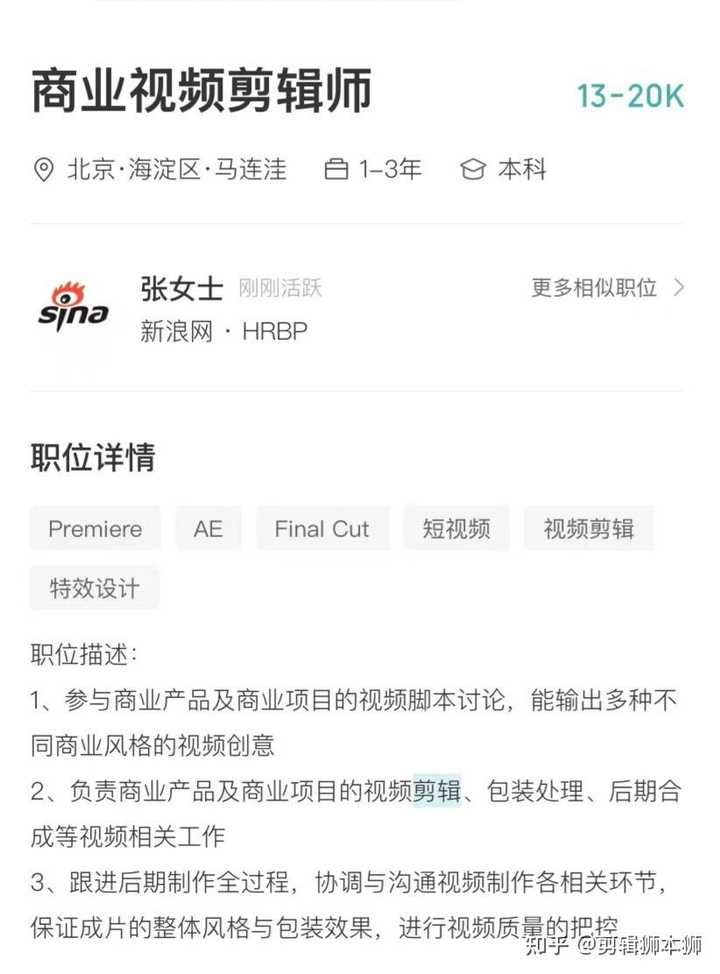Viewport: 720px width, 974px height.
Task: Select the 视频剪辑 tag
Action: click(589, 529)
